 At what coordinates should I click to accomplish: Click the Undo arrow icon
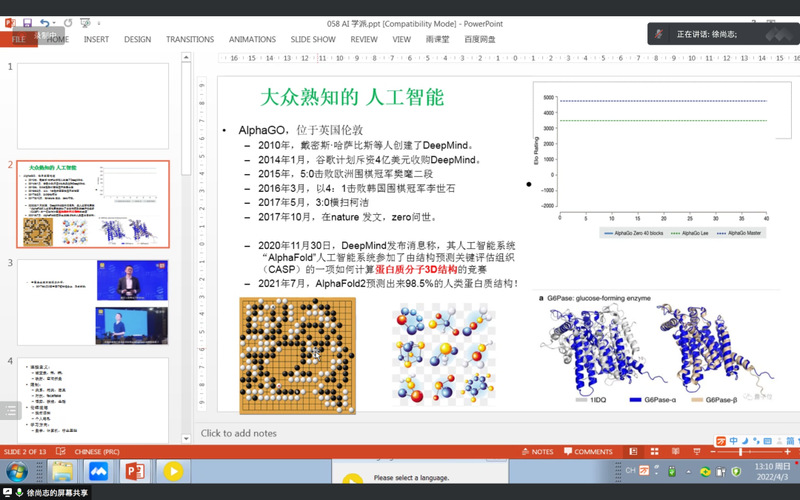(x=46, y=23)
